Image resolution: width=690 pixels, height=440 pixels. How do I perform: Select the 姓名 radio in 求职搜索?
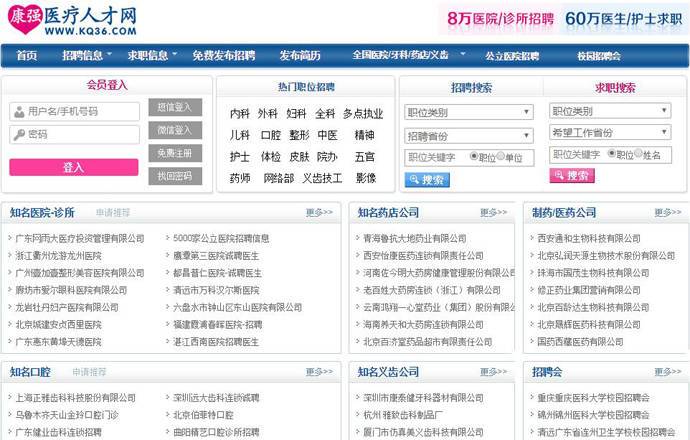click(637, 154)
